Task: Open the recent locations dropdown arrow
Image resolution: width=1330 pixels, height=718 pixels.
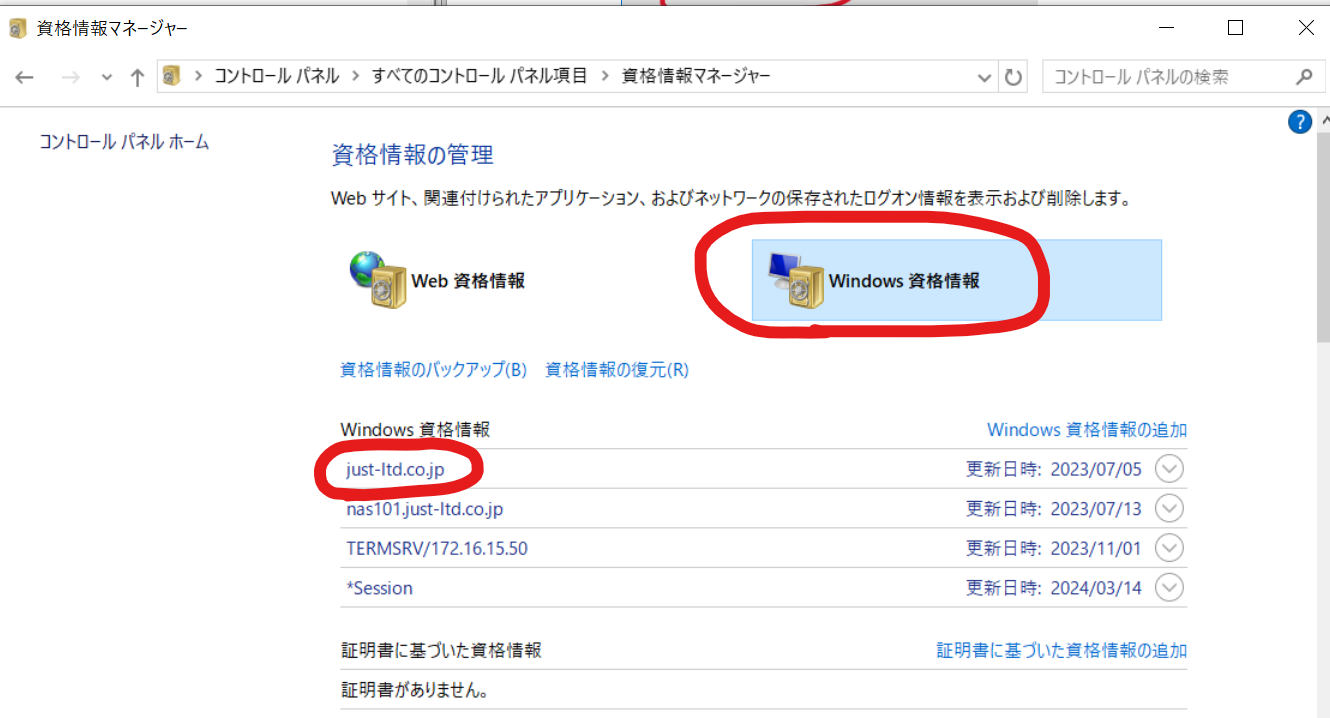Action: click(x=107, y=77)
